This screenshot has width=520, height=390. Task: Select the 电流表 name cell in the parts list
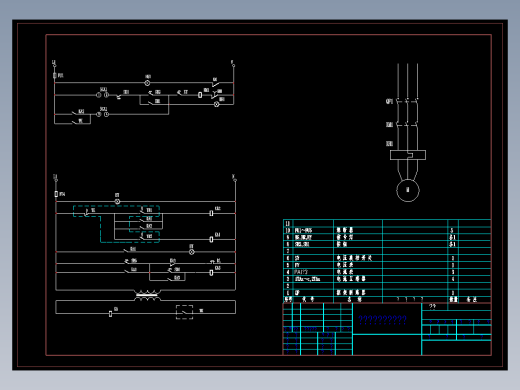(345, 272)
